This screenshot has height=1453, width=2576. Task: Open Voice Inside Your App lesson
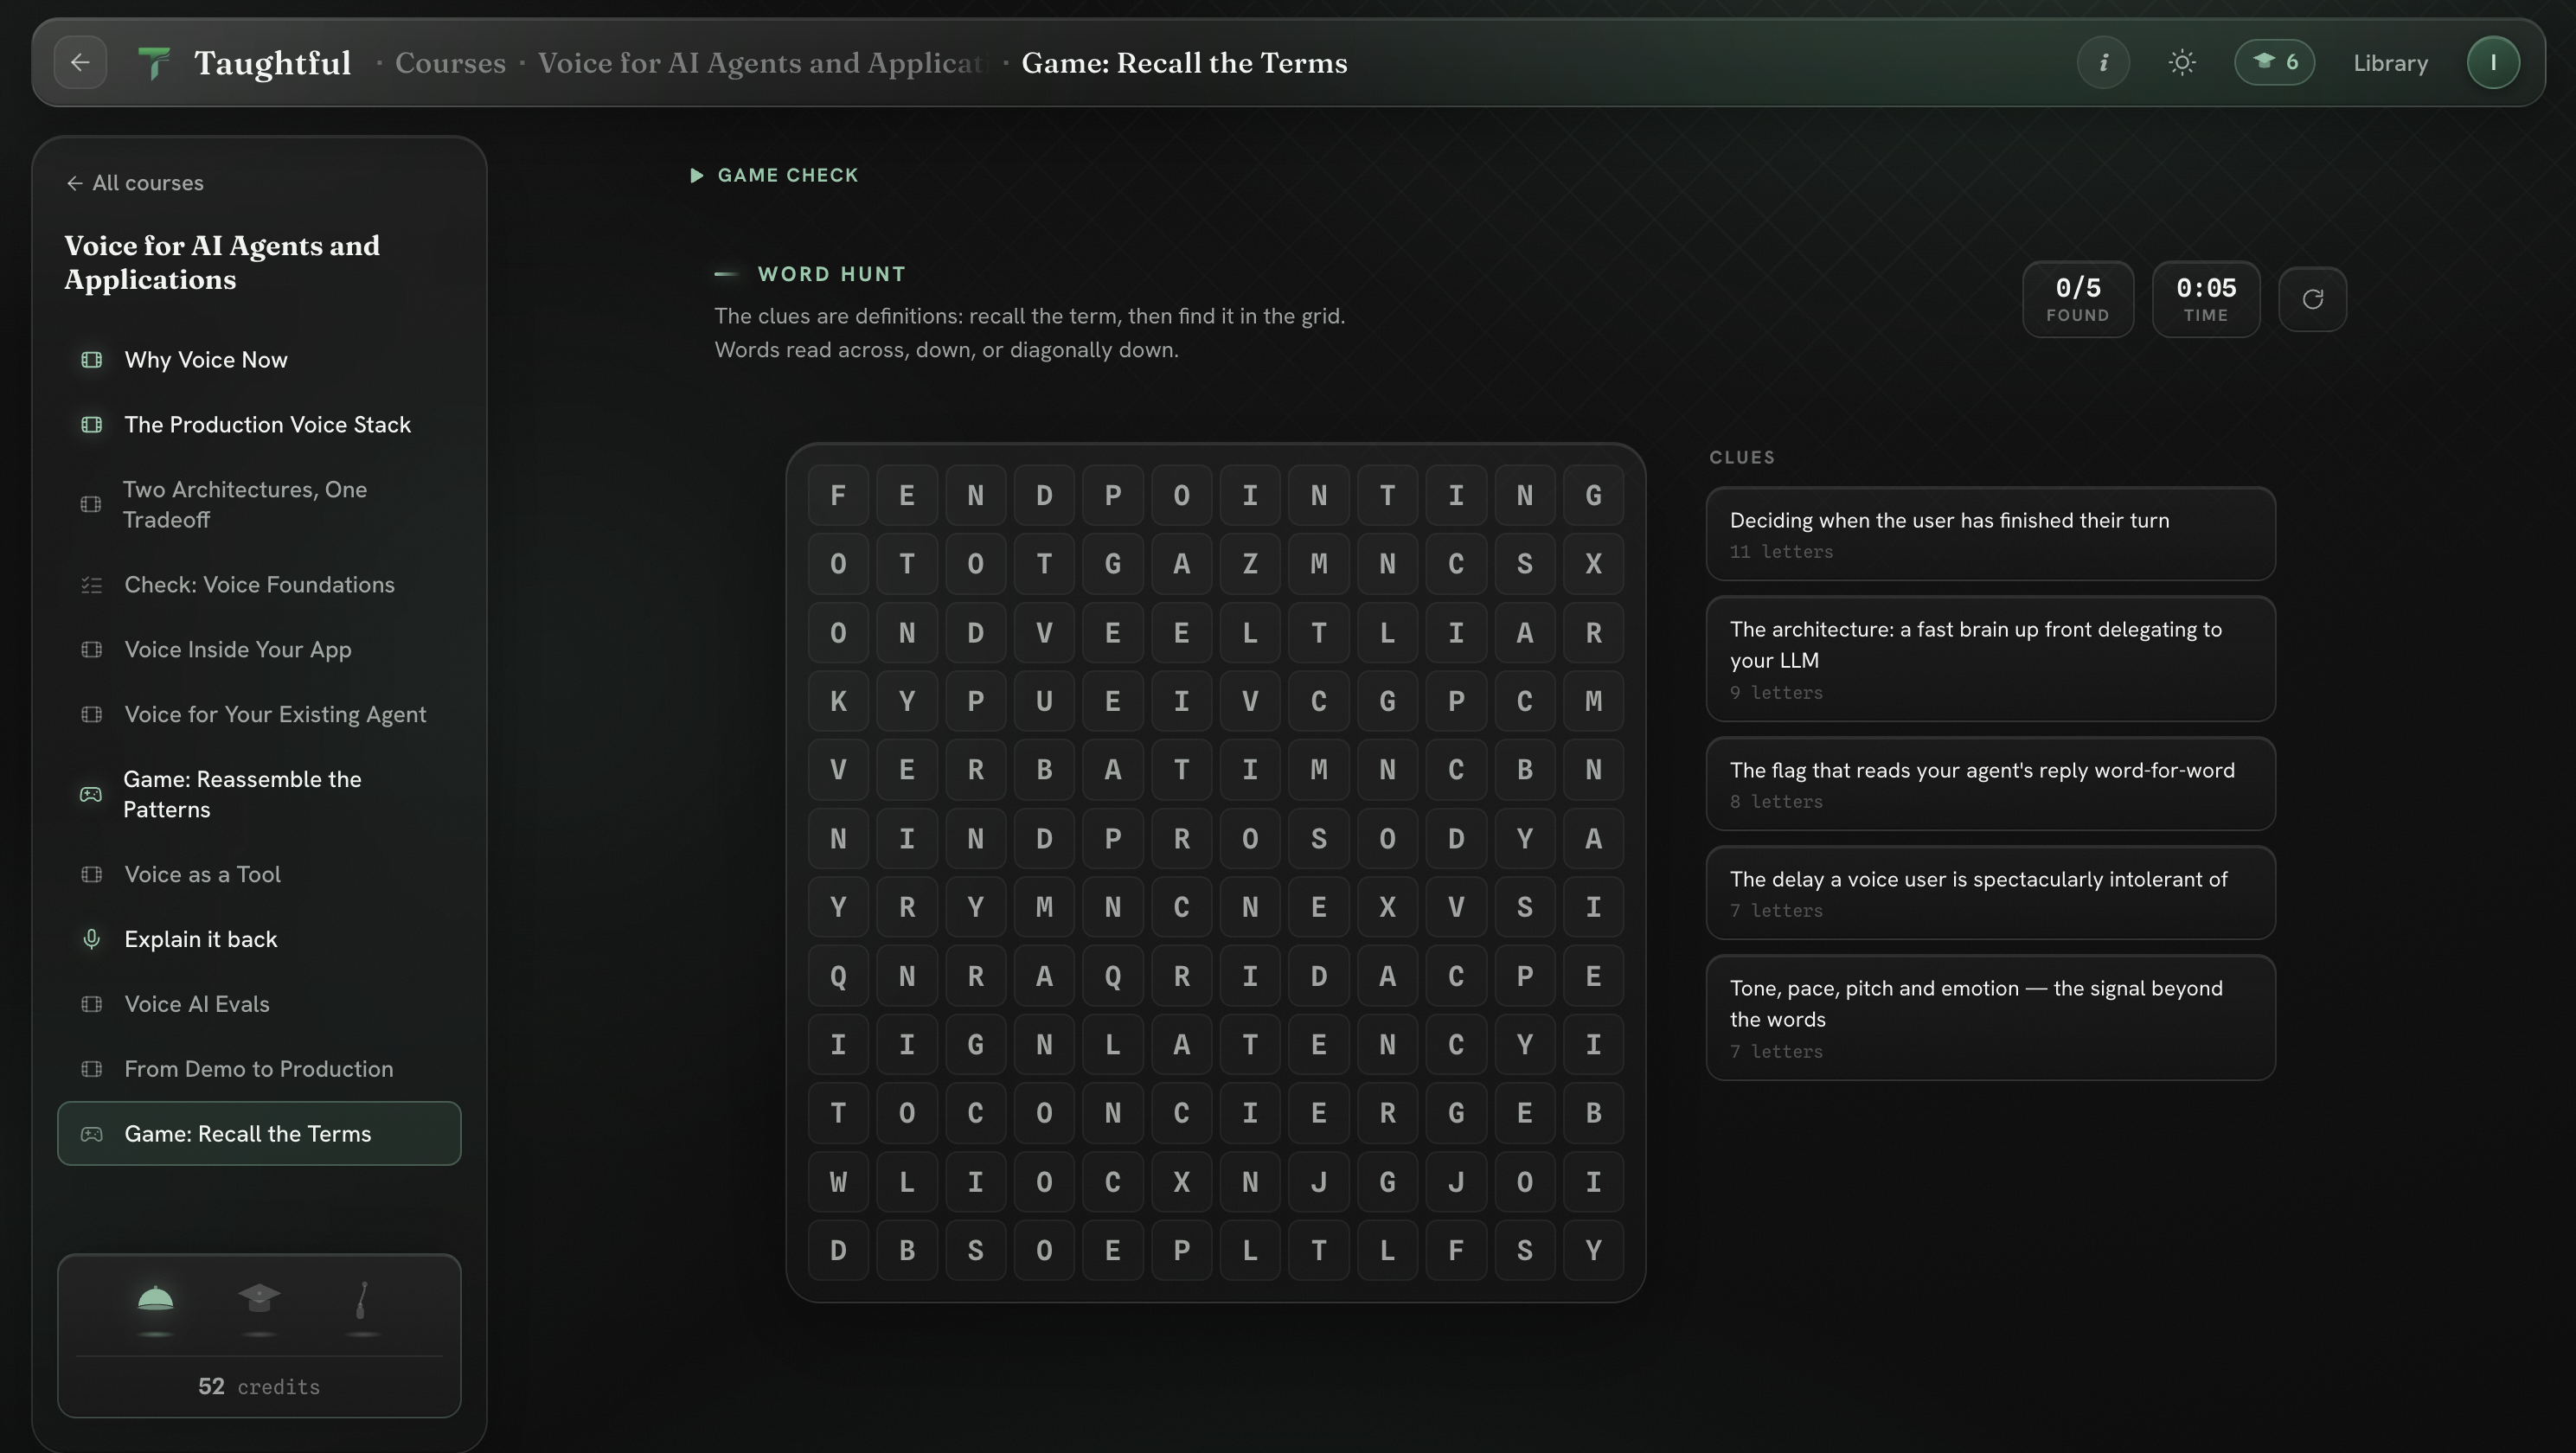point(259,650)
